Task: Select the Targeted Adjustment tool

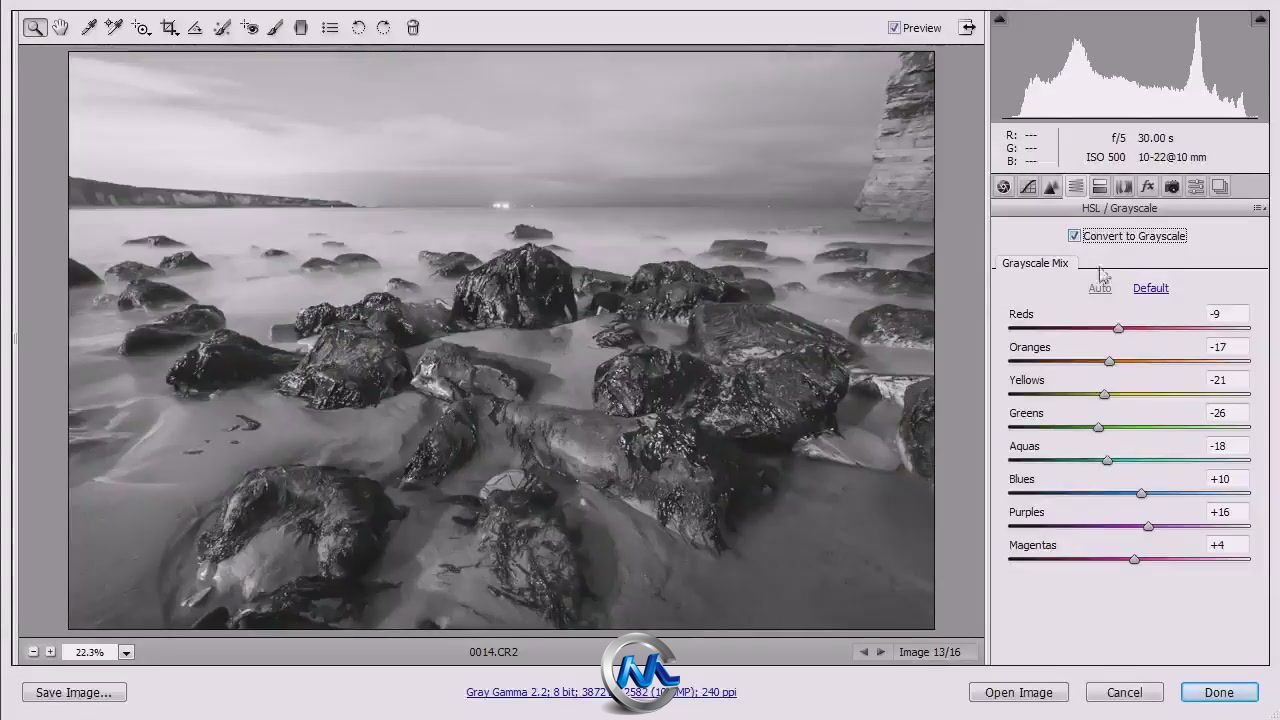Action: click(x=141, y=28)
